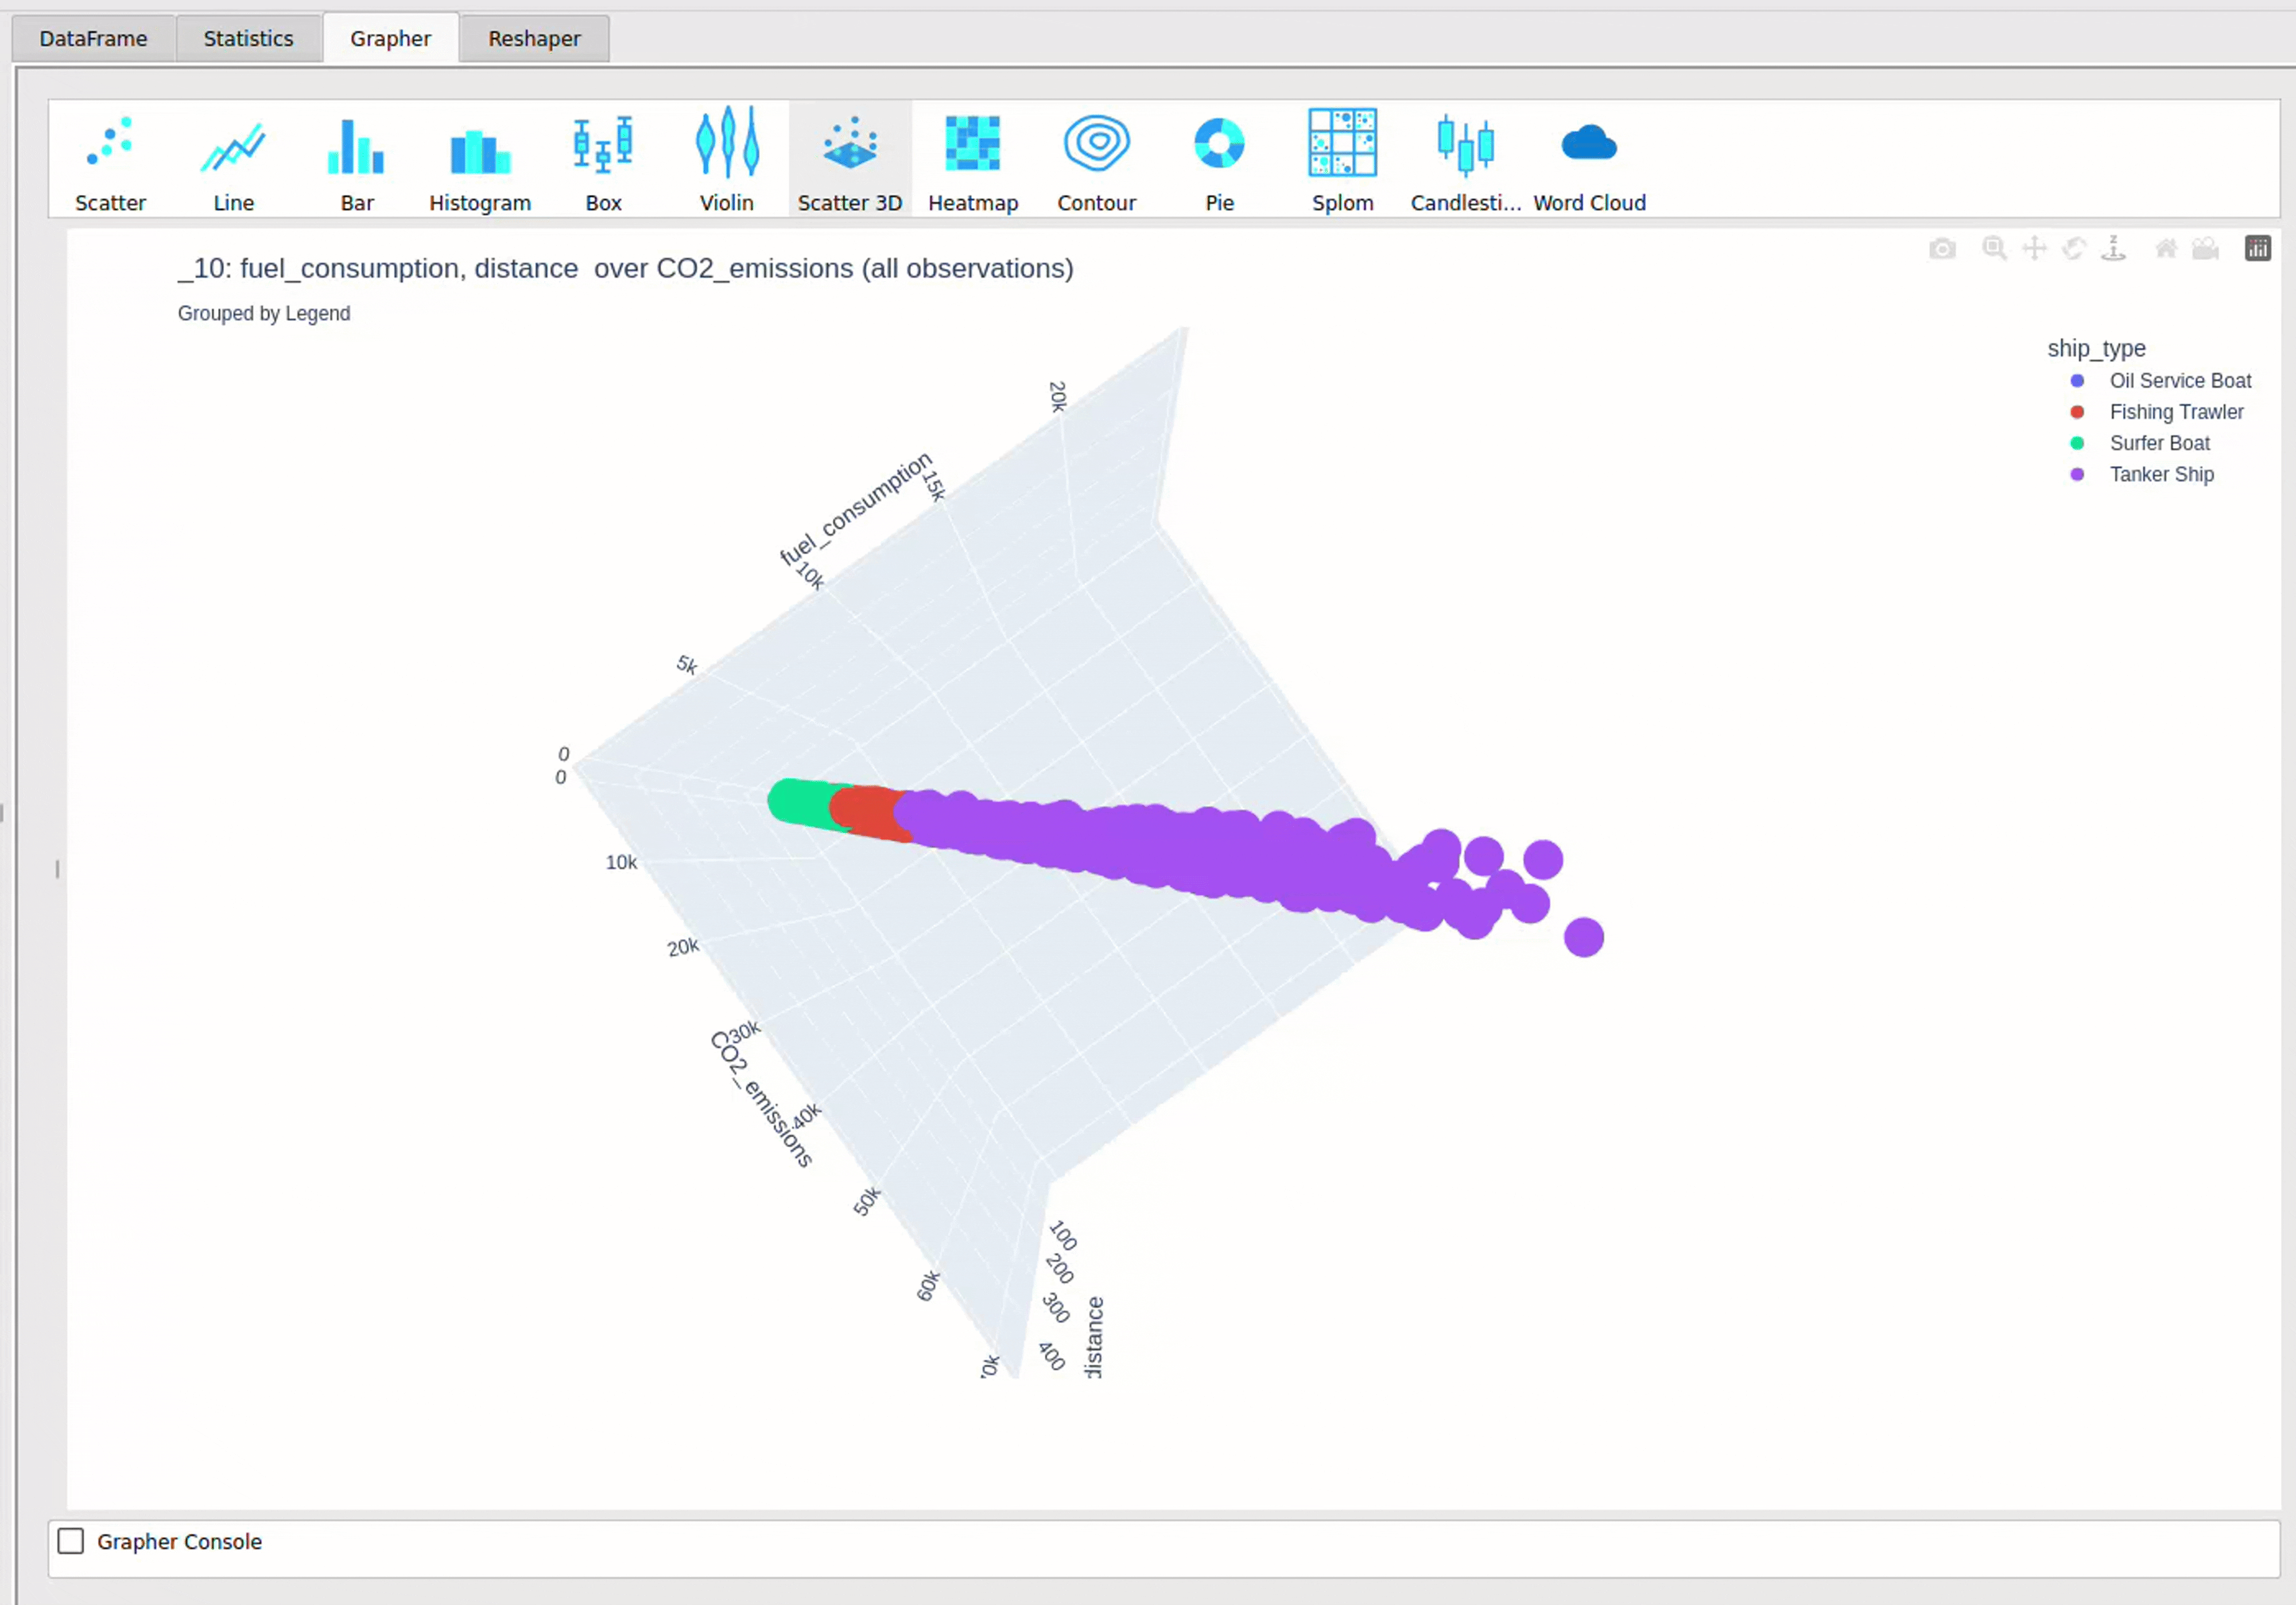This screenshot has width=2296, height=1605.
Task: Click the CO2_emissions axis label
Action: click(761, 1098)
